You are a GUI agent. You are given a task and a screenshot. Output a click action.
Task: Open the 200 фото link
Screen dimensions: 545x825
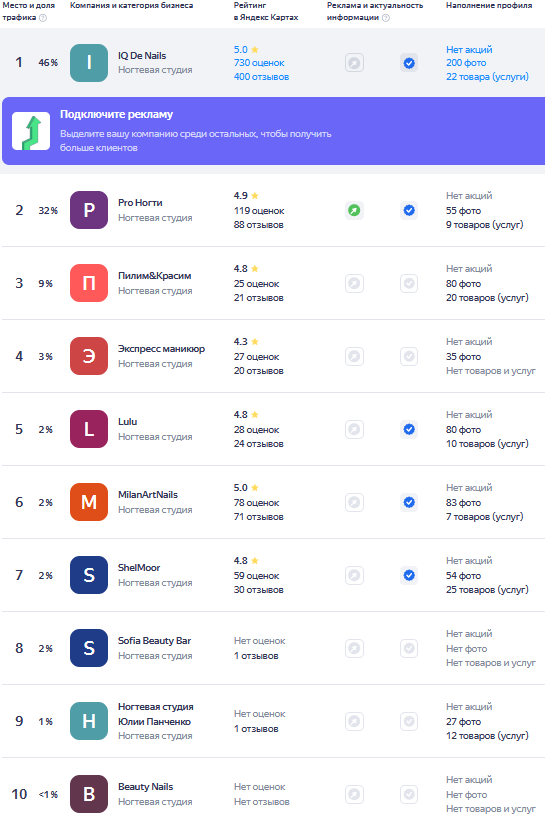tap(466, 63)
